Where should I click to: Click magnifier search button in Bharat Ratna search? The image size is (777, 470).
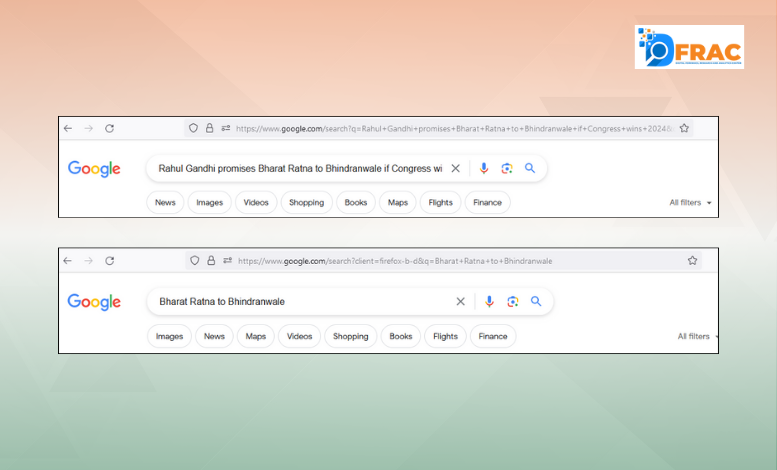point(536,301)
